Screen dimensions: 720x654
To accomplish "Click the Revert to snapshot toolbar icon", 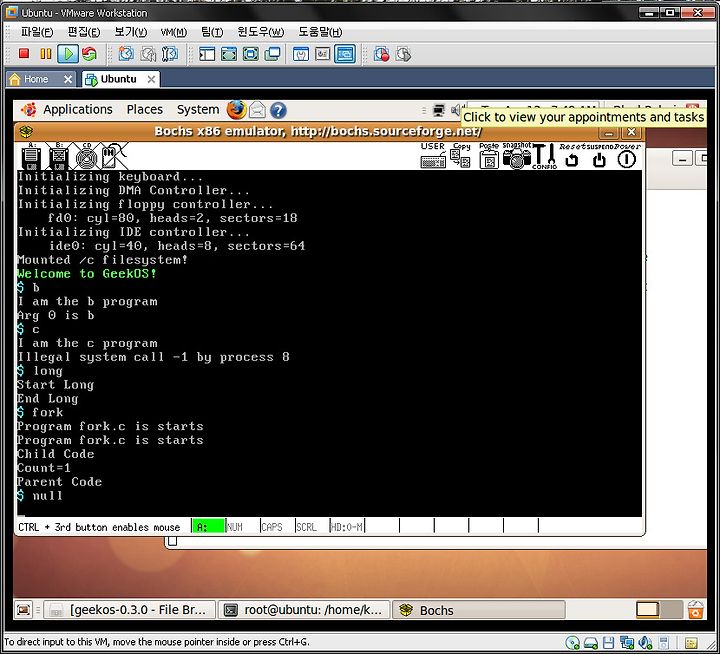I will point(148,54).
